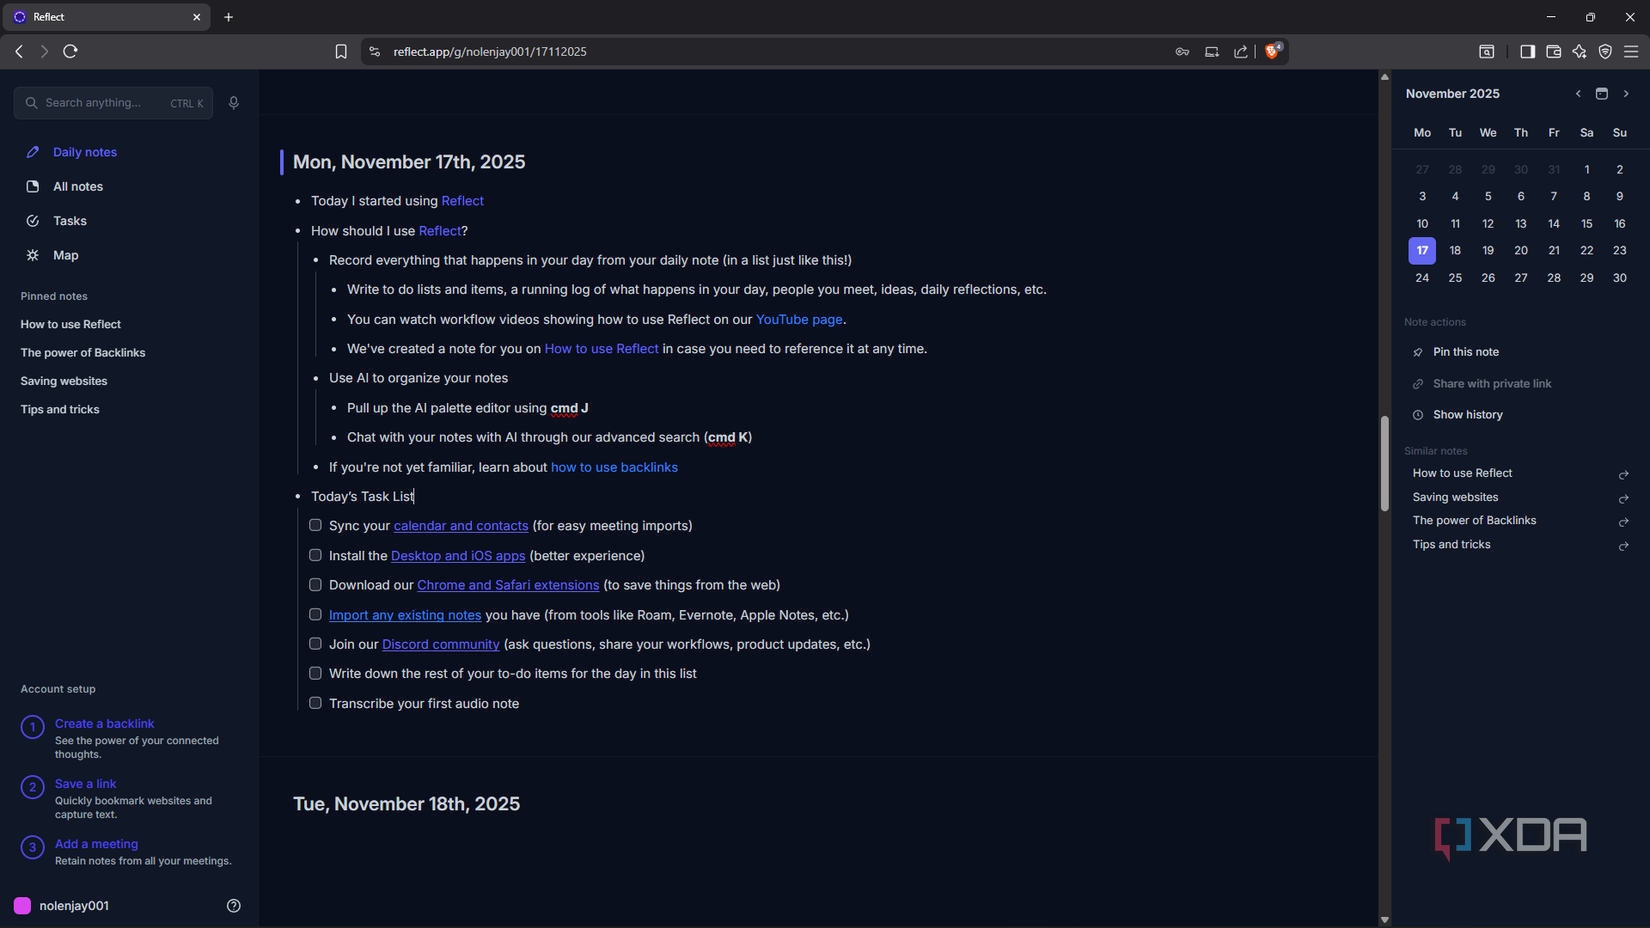Show history for this note
This screenshot has height=928, width=1650.
[1467, 414]
